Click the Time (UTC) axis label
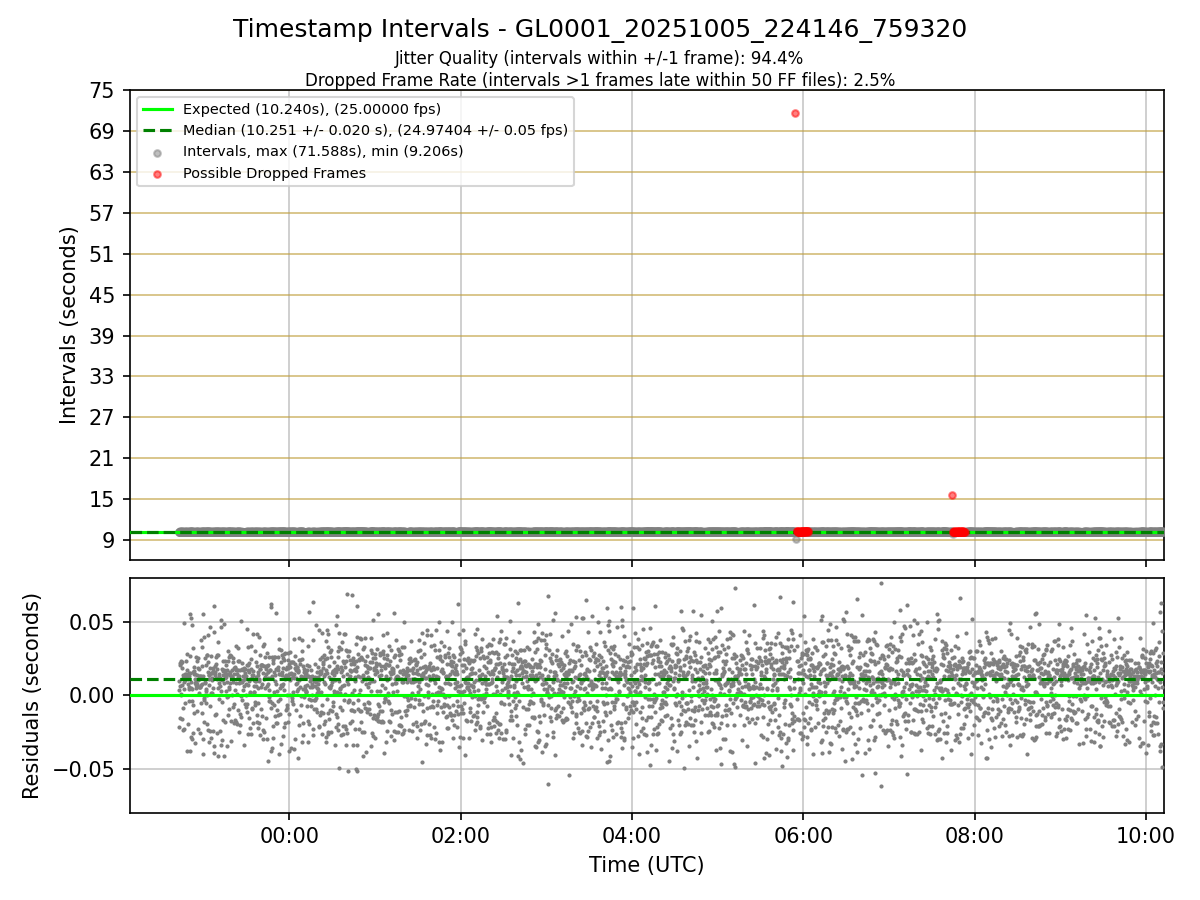 click(x=646, y=865)
